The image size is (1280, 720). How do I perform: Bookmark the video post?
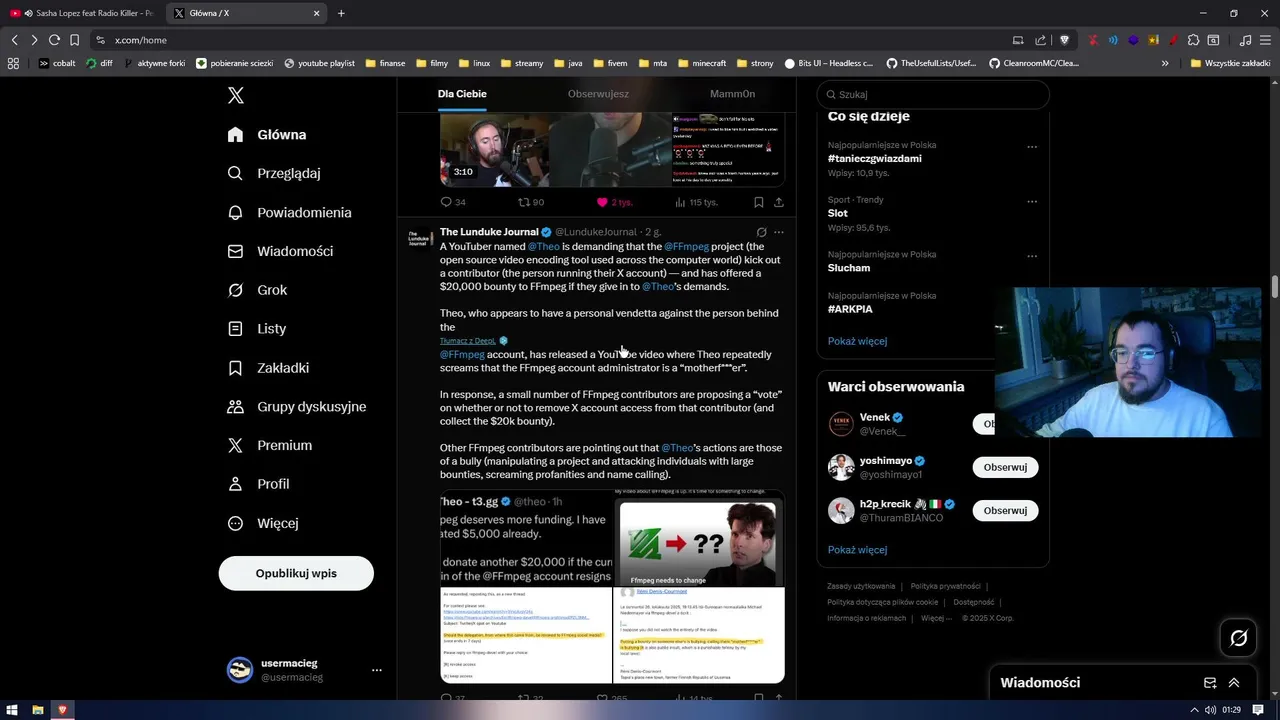(x=759, y=202)
